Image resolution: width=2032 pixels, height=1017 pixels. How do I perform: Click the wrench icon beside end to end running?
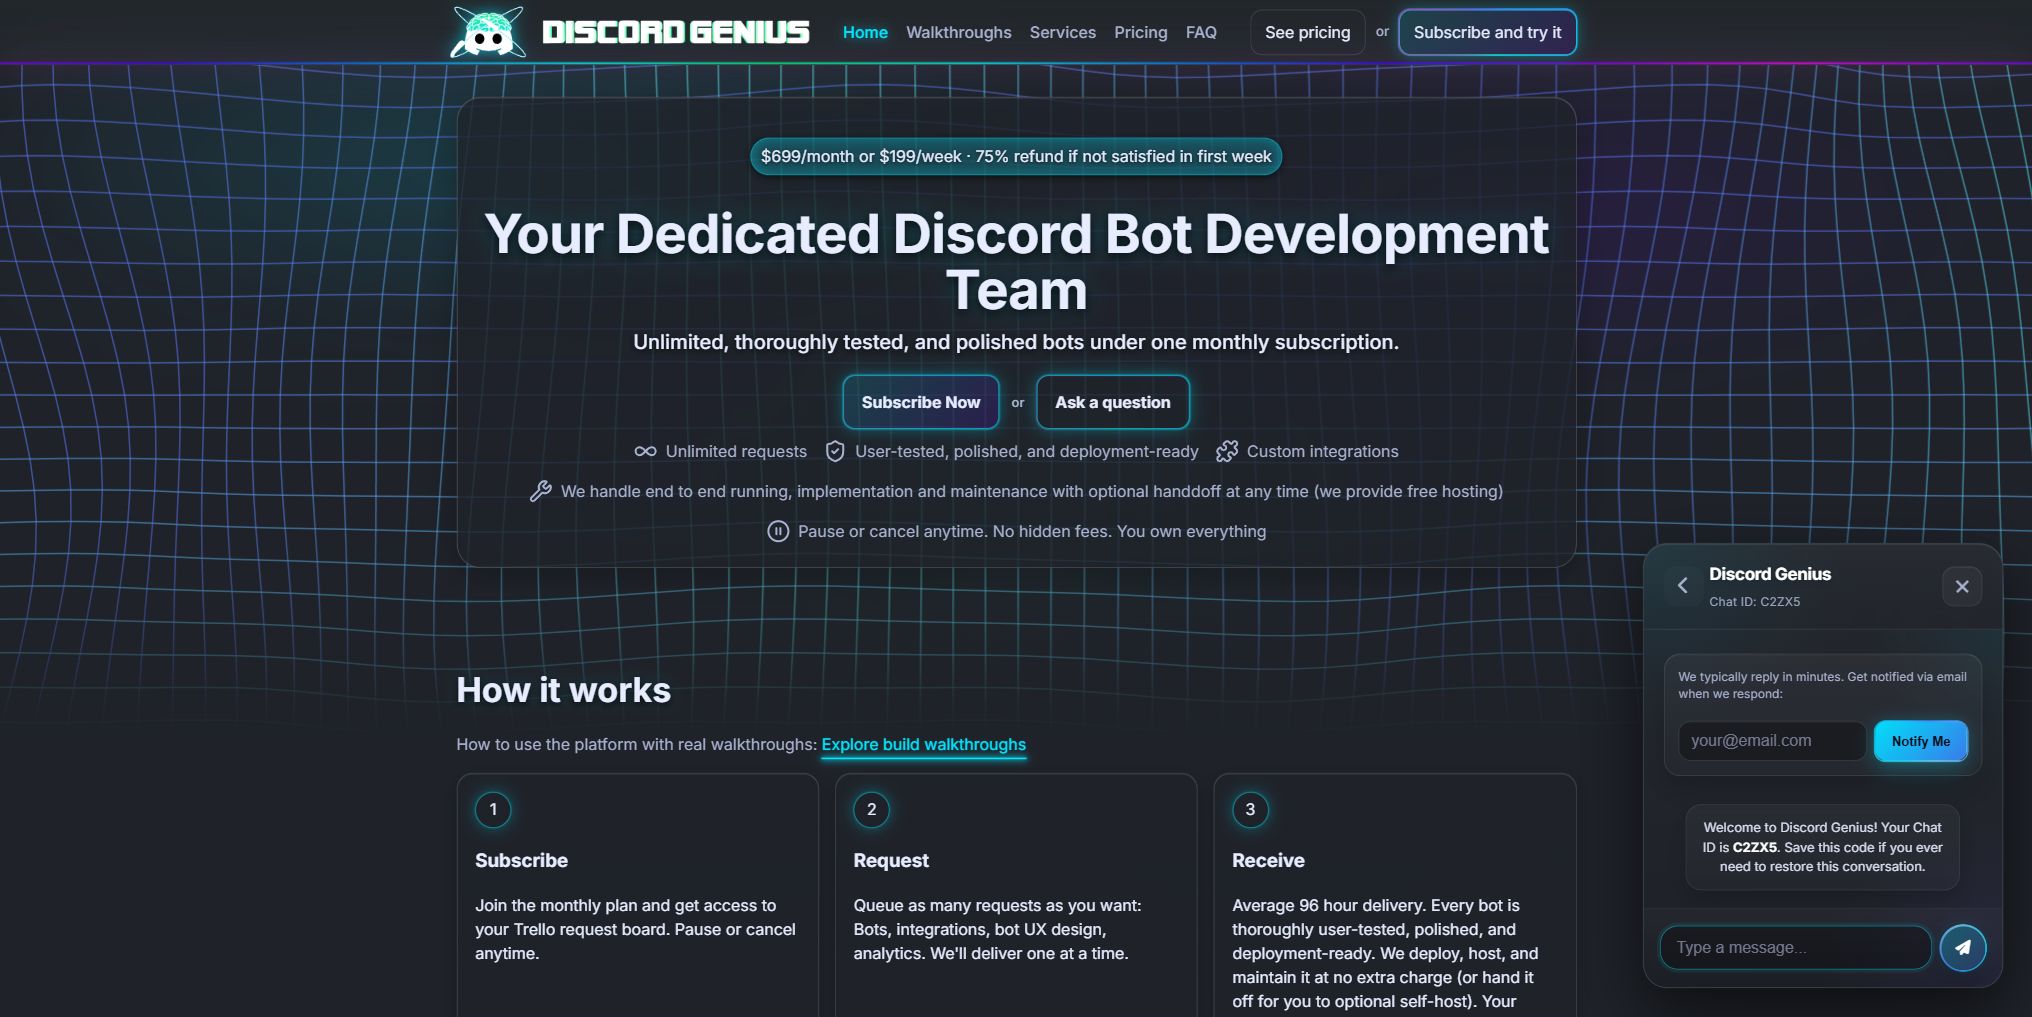[541, 491]
